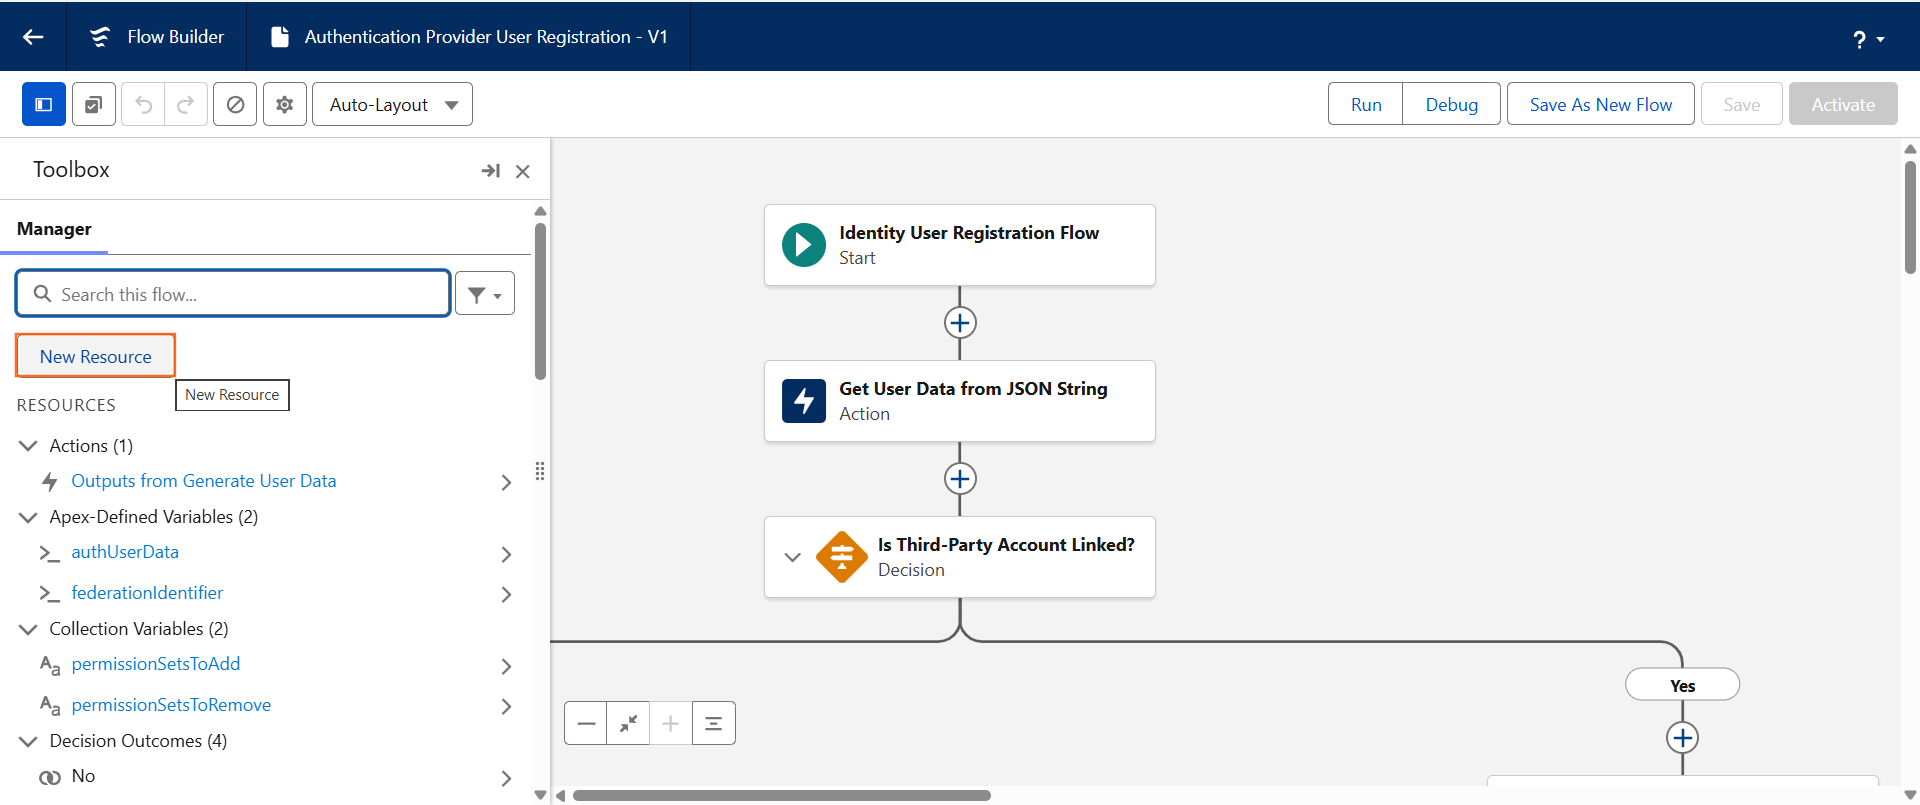Select the Yes outcome label

click(1683, 685)
